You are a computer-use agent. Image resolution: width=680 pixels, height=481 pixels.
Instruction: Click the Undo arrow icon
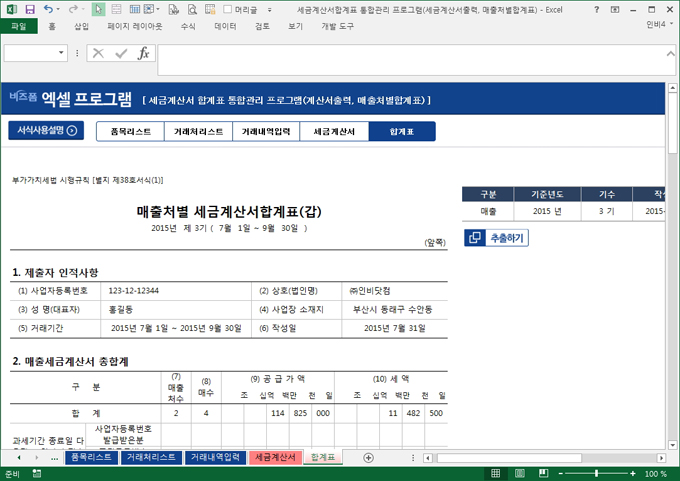click(x=47, y=9)
